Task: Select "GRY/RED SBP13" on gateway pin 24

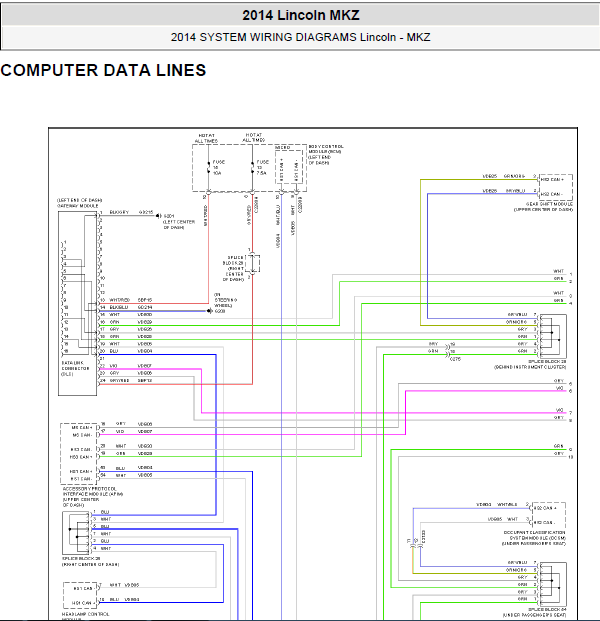Action: click(x=131, y=380)
